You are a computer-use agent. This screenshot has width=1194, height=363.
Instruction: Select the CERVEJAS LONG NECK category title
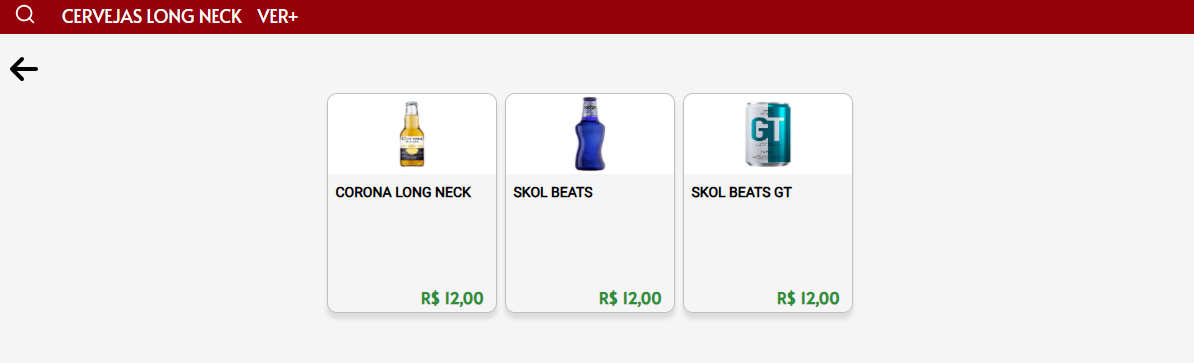click(x=152, y=16)
